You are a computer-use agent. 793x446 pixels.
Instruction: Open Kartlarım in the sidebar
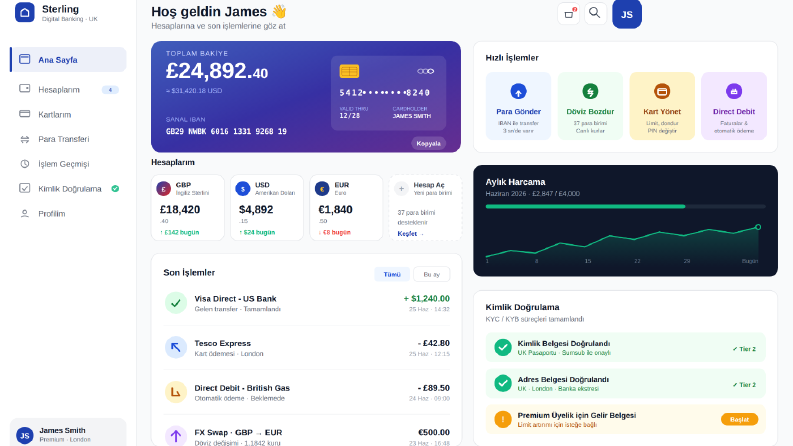(x=68, y=114)
